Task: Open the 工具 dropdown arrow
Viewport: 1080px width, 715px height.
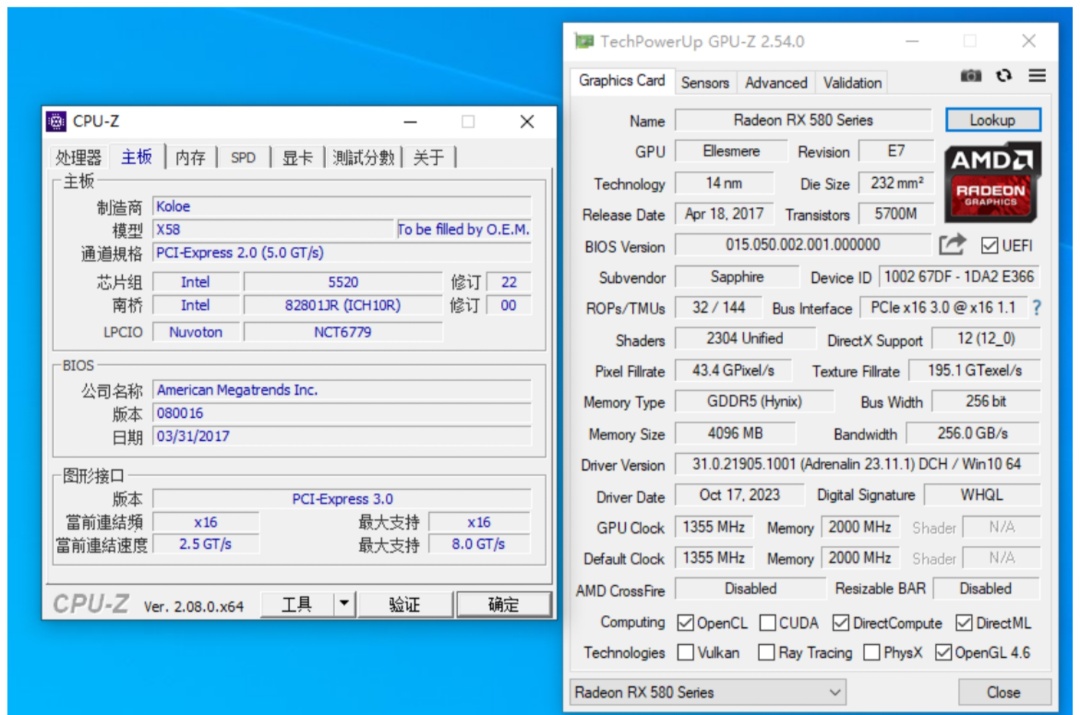Action: (x=344, y=604)
